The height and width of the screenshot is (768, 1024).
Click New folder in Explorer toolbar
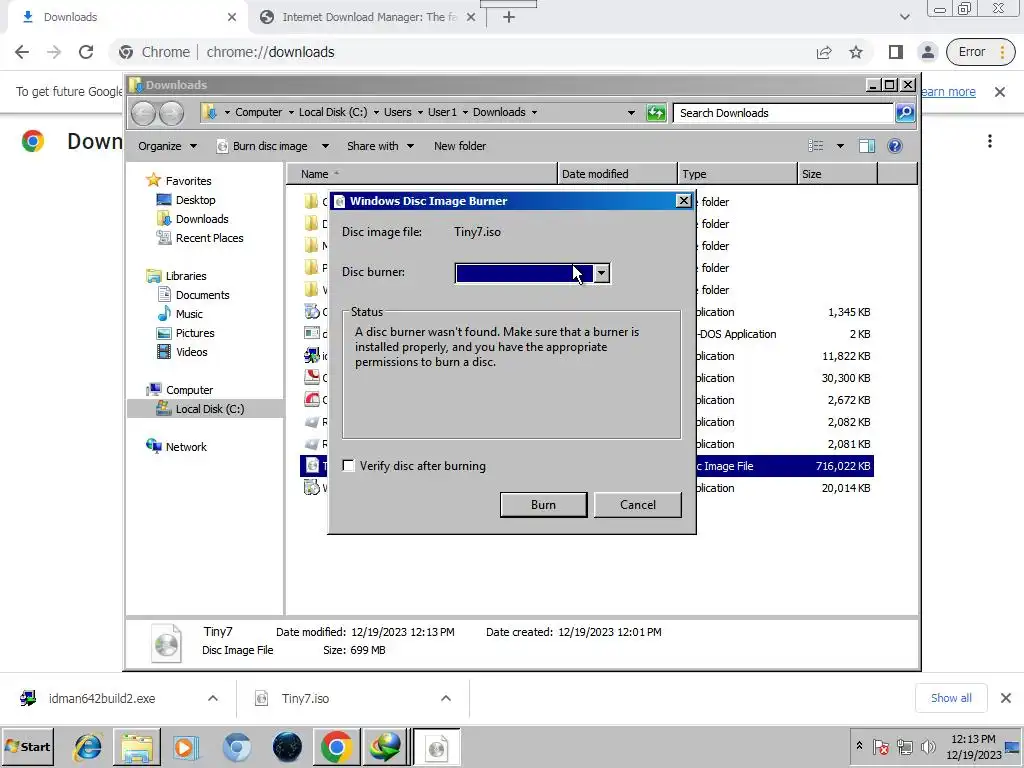coord(460,146)
